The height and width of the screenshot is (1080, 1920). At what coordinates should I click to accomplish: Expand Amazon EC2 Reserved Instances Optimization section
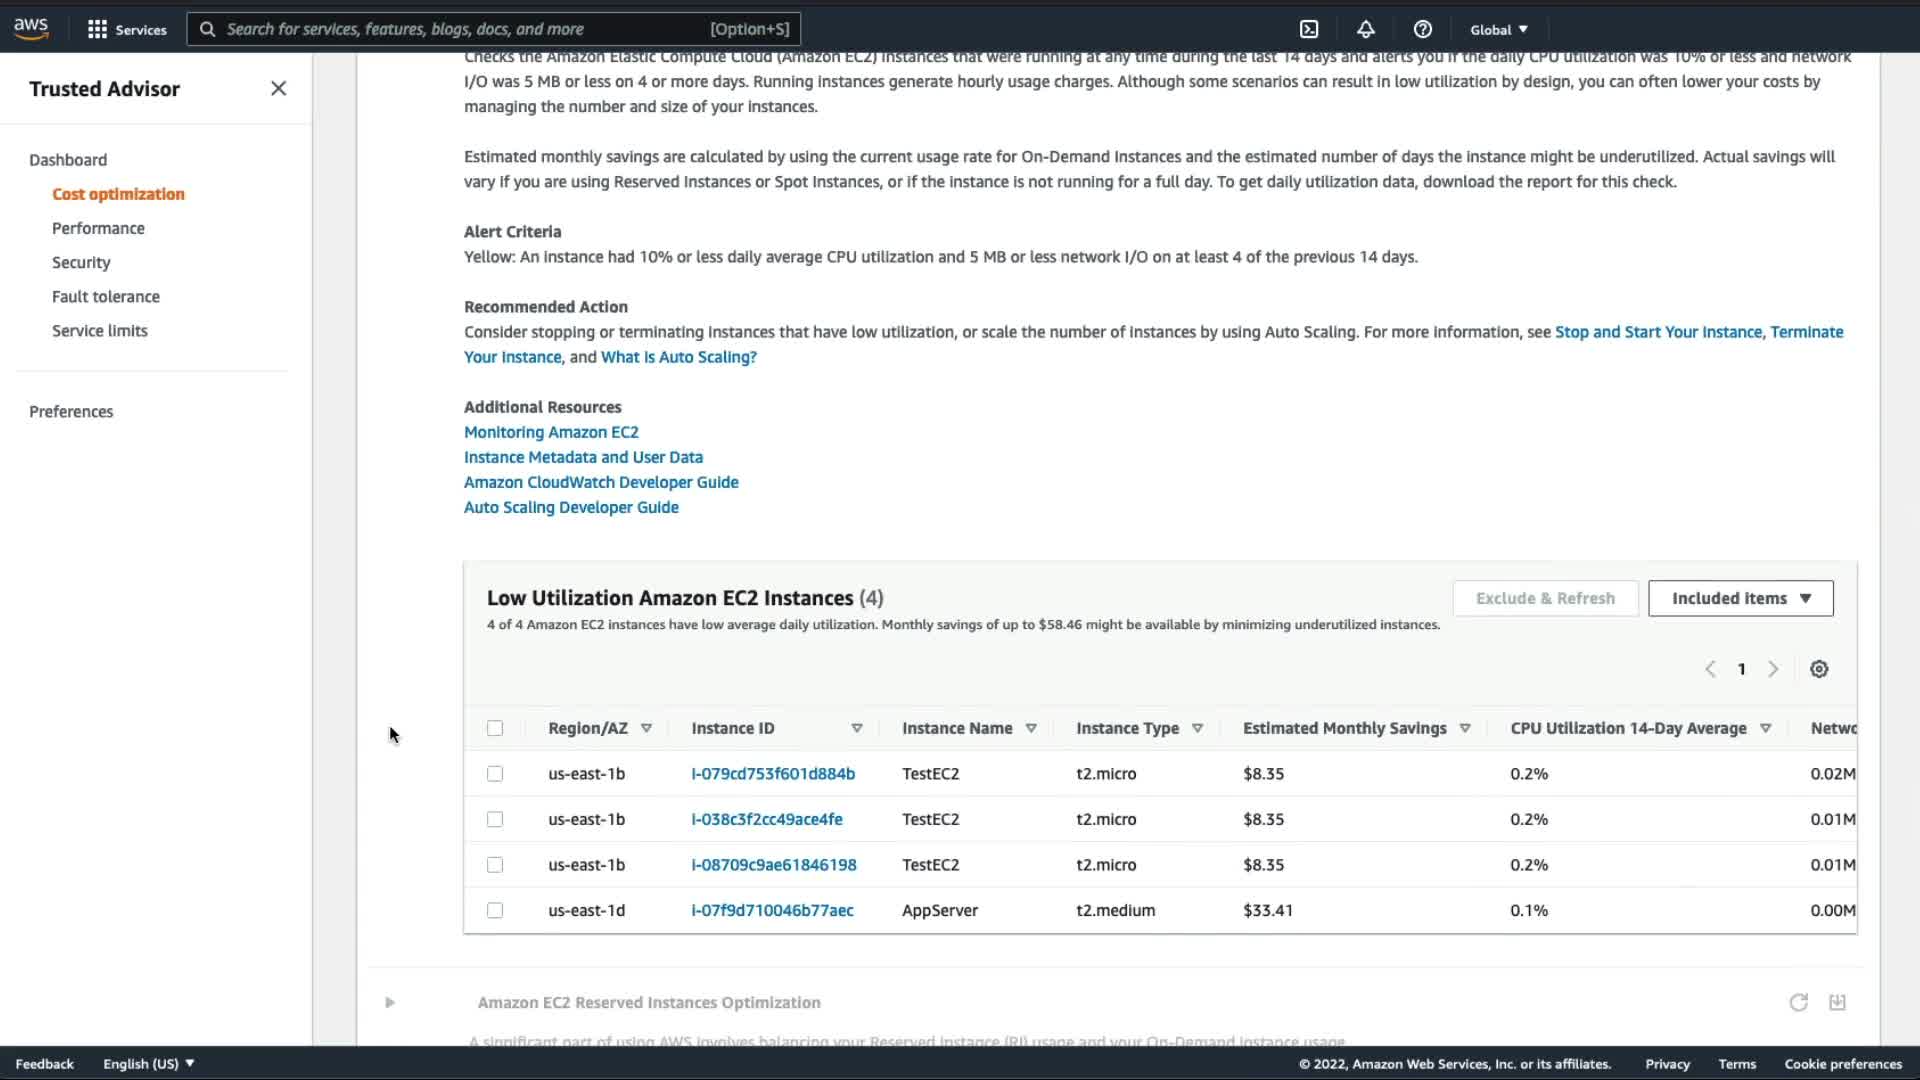point(390,1002)
